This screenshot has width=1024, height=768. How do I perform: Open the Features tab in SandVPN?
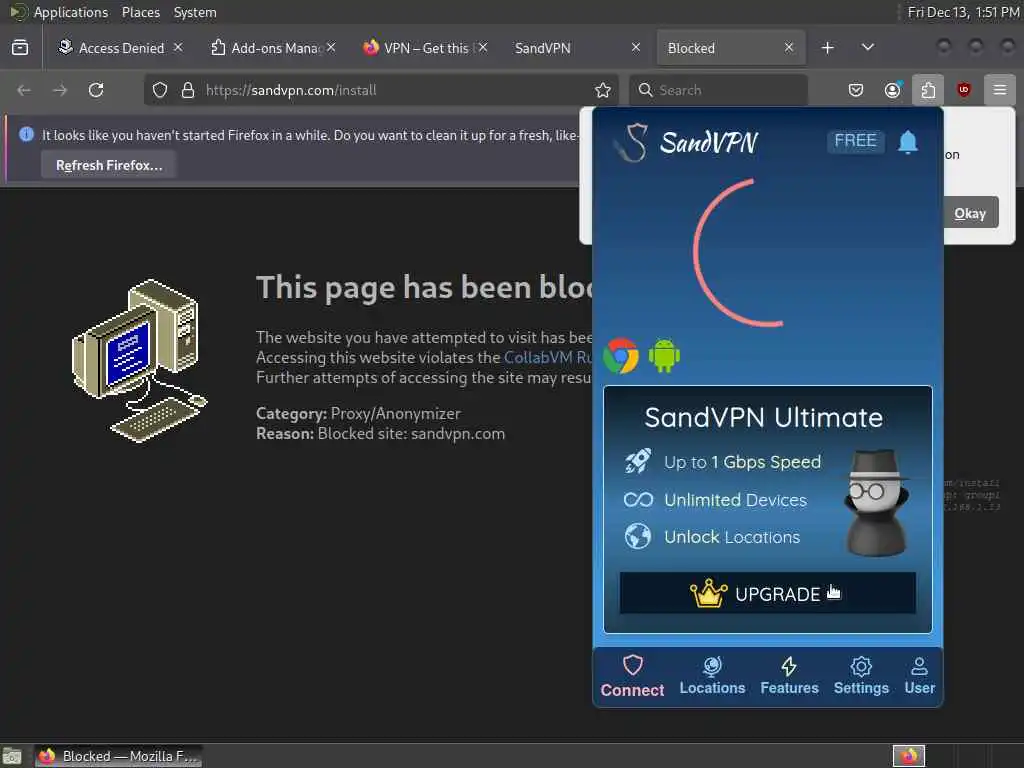(789, 677)
